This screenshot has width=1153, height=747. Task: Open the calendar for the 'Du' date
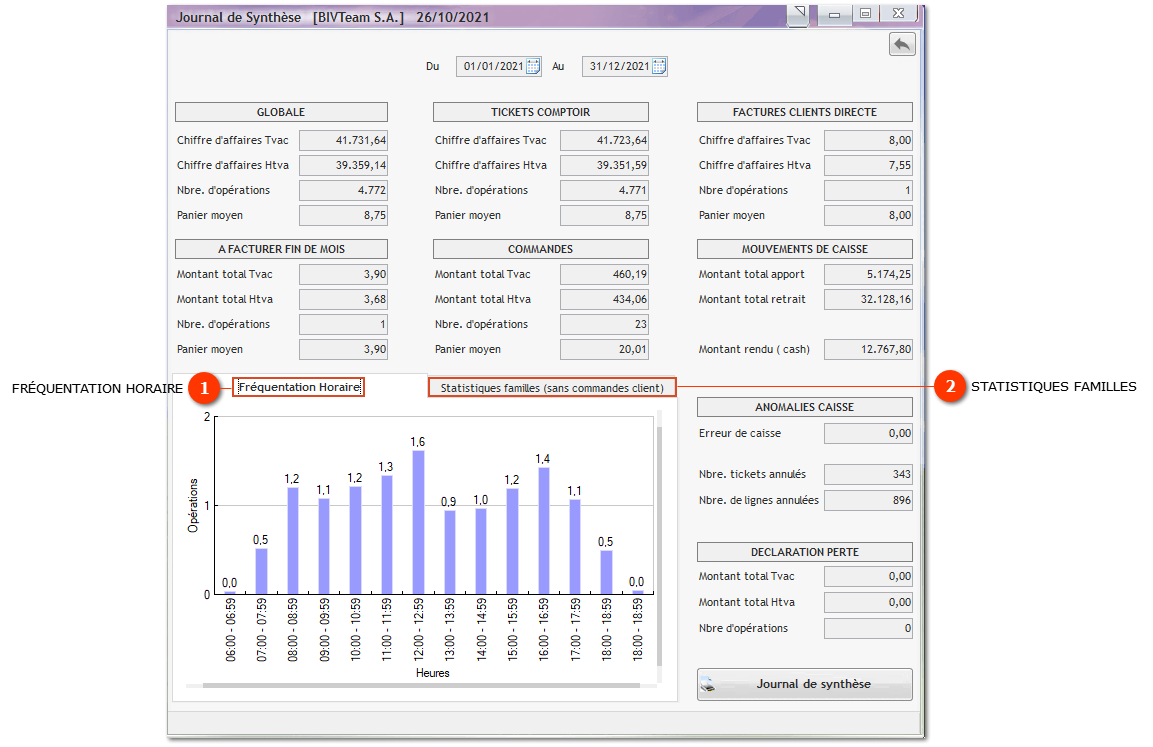tap(533, 67)
